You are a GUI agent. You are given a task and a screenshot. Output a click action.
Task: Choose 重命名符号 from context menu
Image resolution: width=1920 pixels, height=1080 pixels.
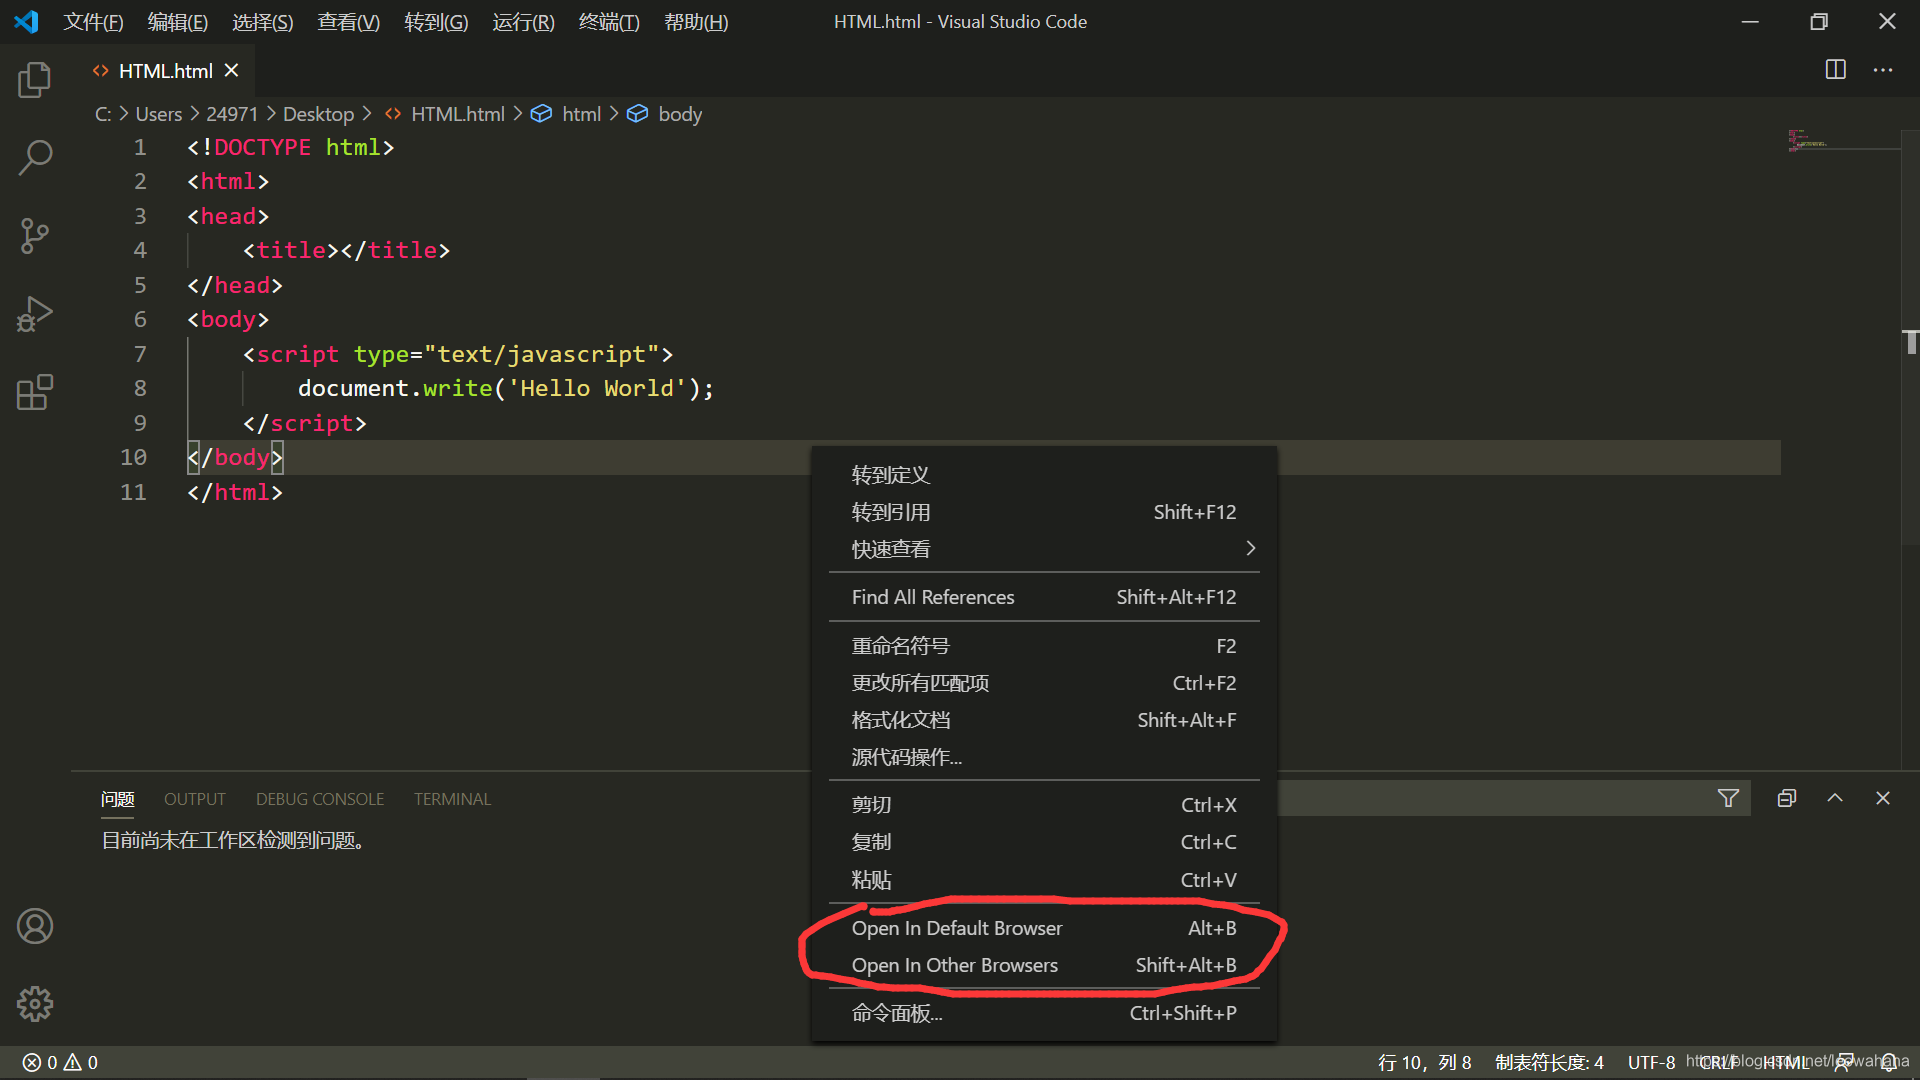1044,646
